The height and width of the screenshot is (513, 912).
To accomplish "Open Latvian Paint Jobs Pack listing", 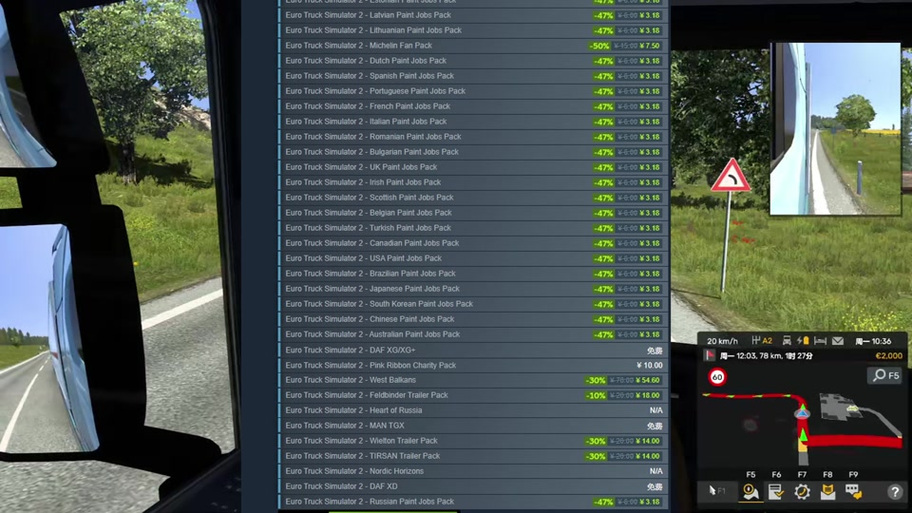I will (x=473, y=15).
